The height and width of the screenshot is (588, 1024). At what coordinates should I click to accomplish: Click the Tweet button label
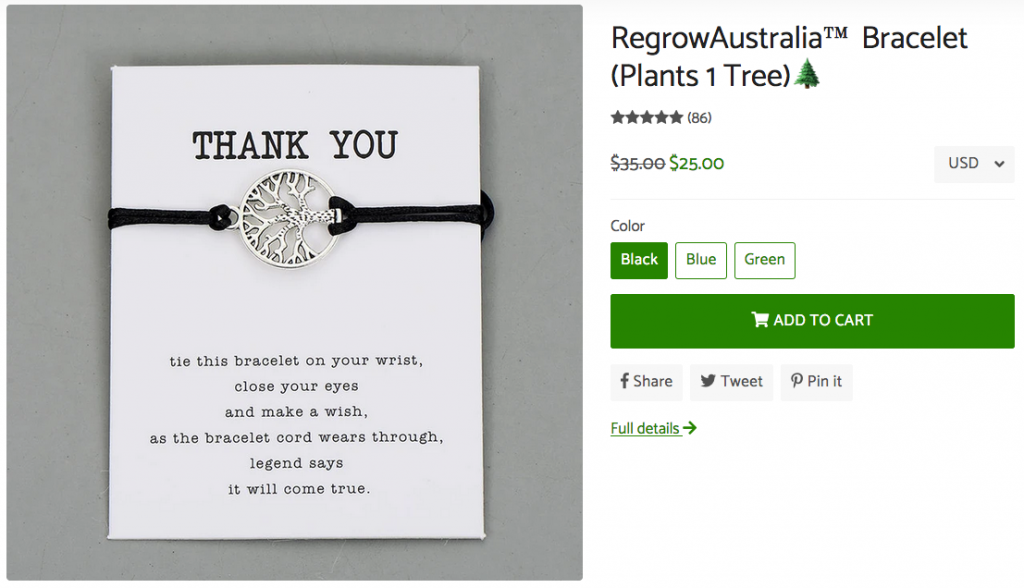point(741,381)
